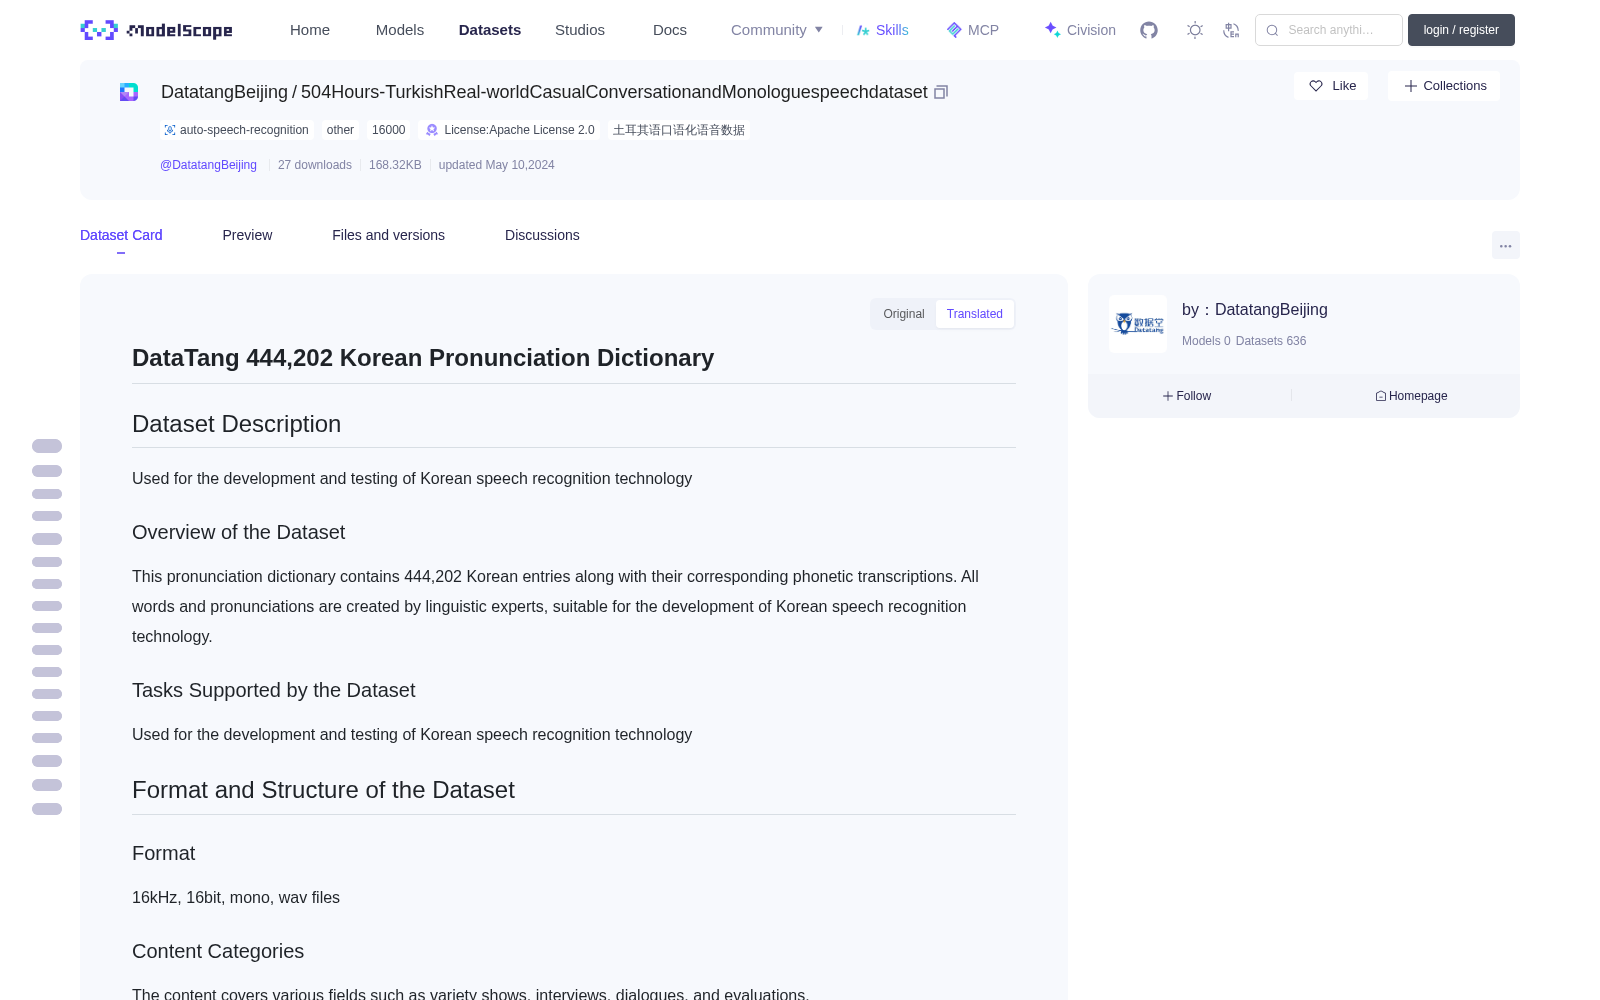The width and height of the screenshot is (1600, 1000).
Task: Click the search input field
Action: pyautogui.click(x=1329, y=30)
